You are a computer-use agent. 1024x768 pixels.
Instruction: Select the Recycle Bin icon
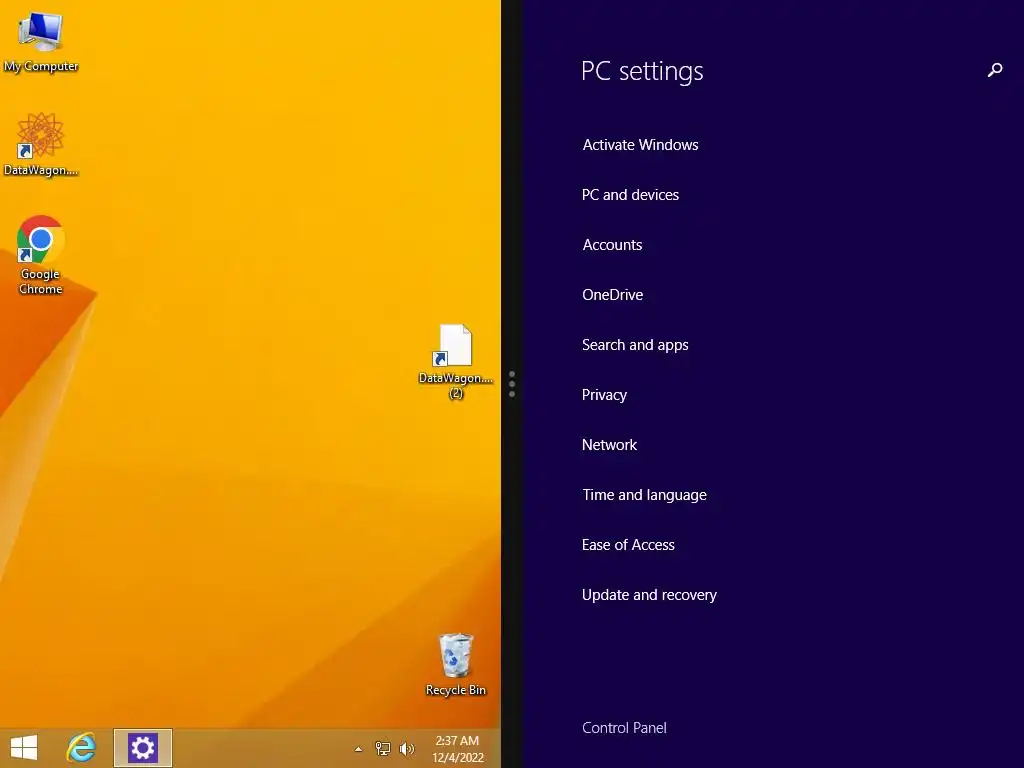coord(456,665)
